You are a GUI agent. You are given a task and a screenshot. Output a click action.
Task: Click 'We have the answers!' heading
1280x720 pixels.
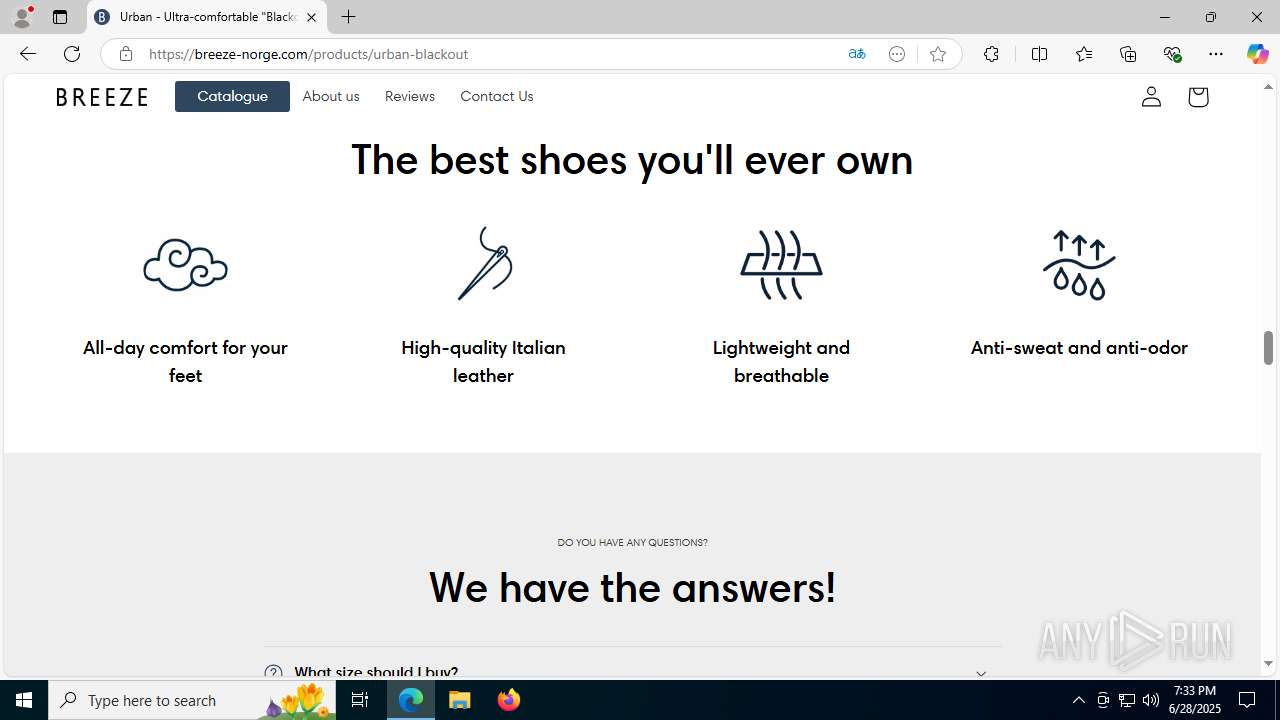632,587
